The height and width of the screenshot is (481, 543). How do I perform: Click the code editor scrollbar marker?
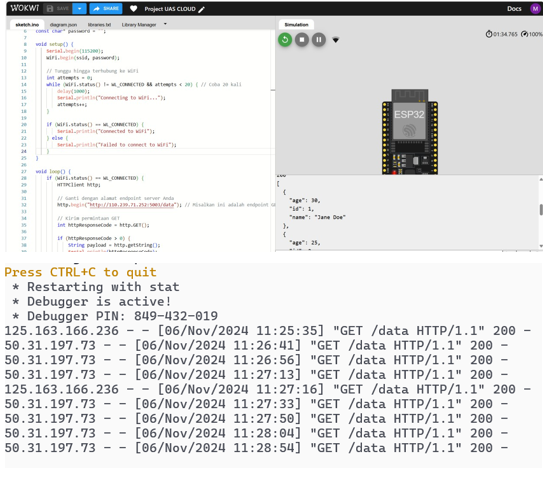pos(273,90)
